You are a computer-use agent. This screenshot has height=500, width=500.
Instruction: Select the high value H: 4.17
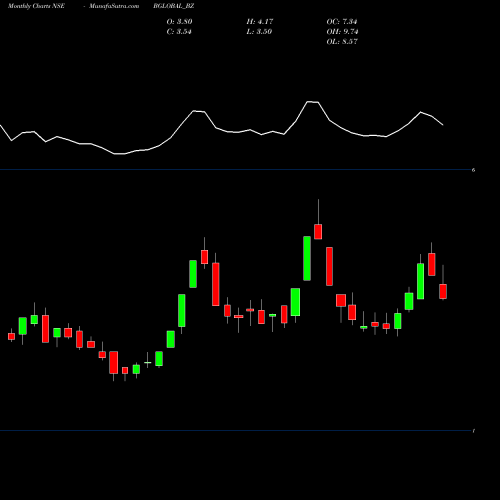[x=260, y=22]
